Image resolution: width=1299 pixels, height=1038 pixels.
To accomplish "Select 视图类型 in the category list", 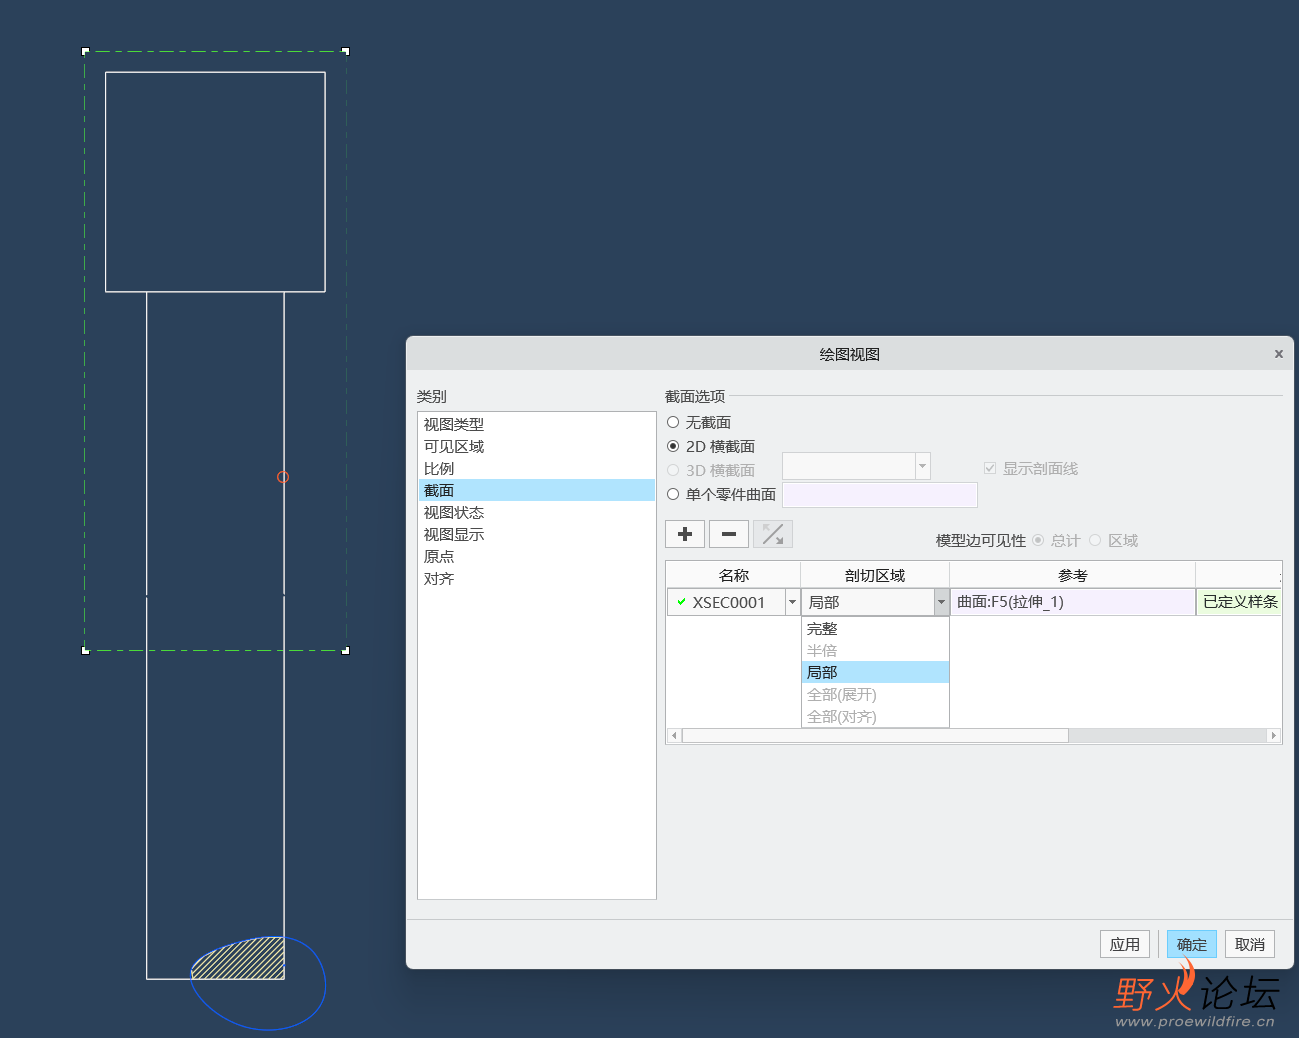I will pyautogui.click(x=536, y=424).
